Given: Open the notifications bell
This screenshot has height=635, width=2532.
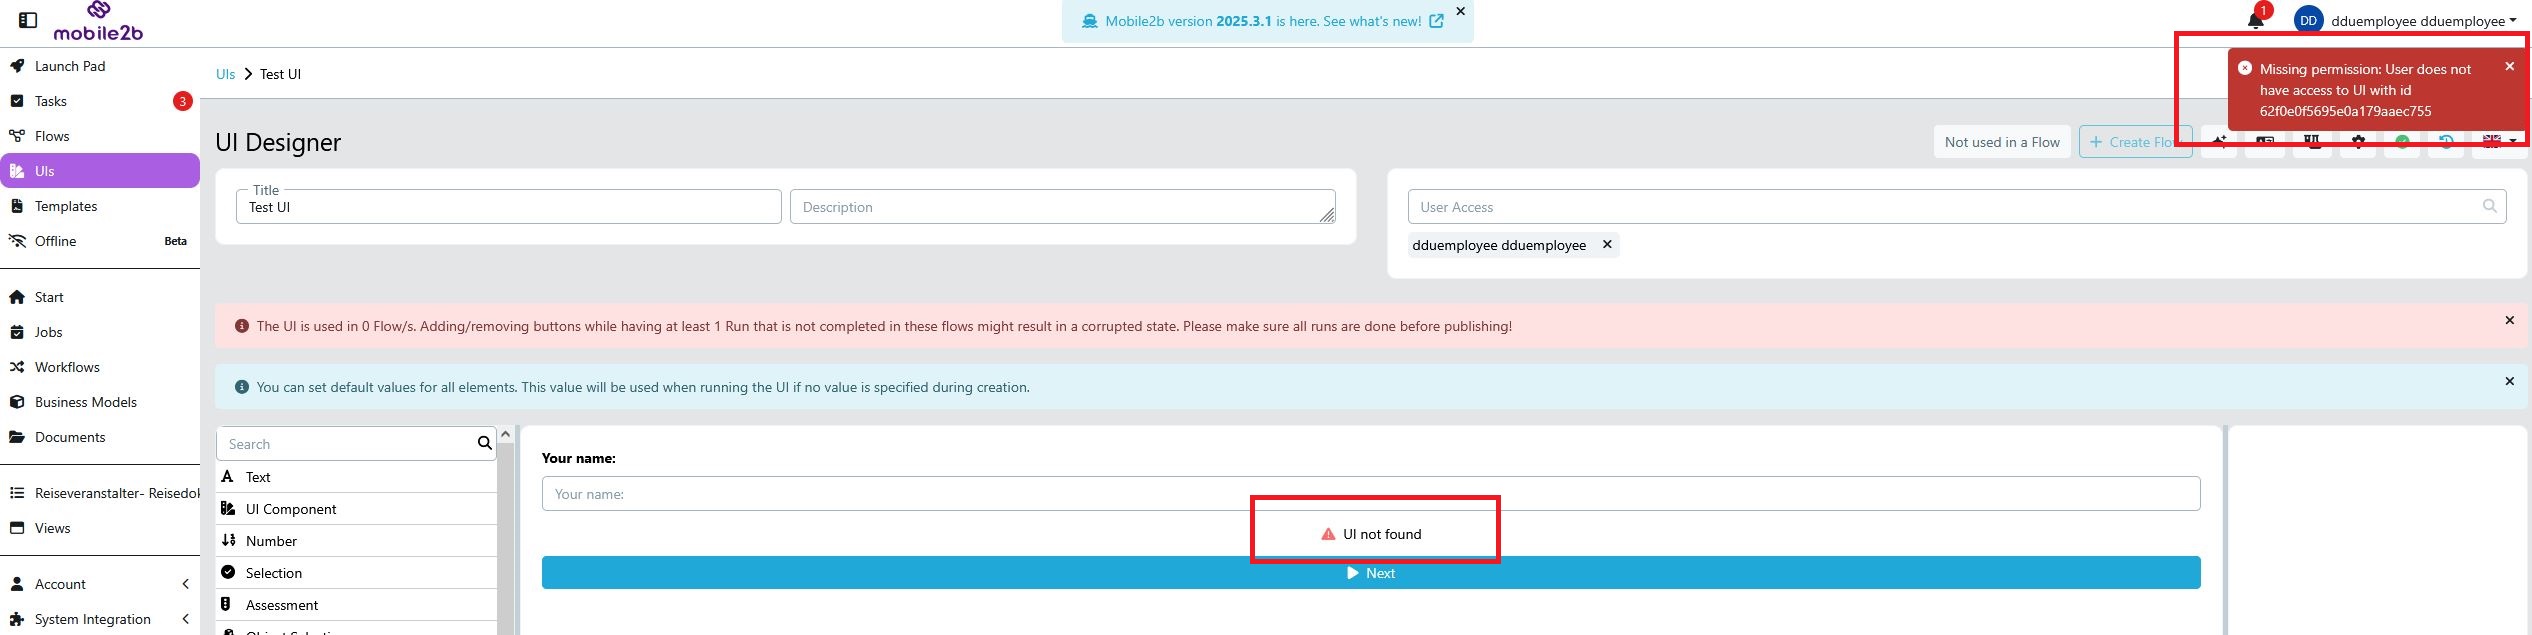Looking at the screenshot, I should tap(2255, 21).
